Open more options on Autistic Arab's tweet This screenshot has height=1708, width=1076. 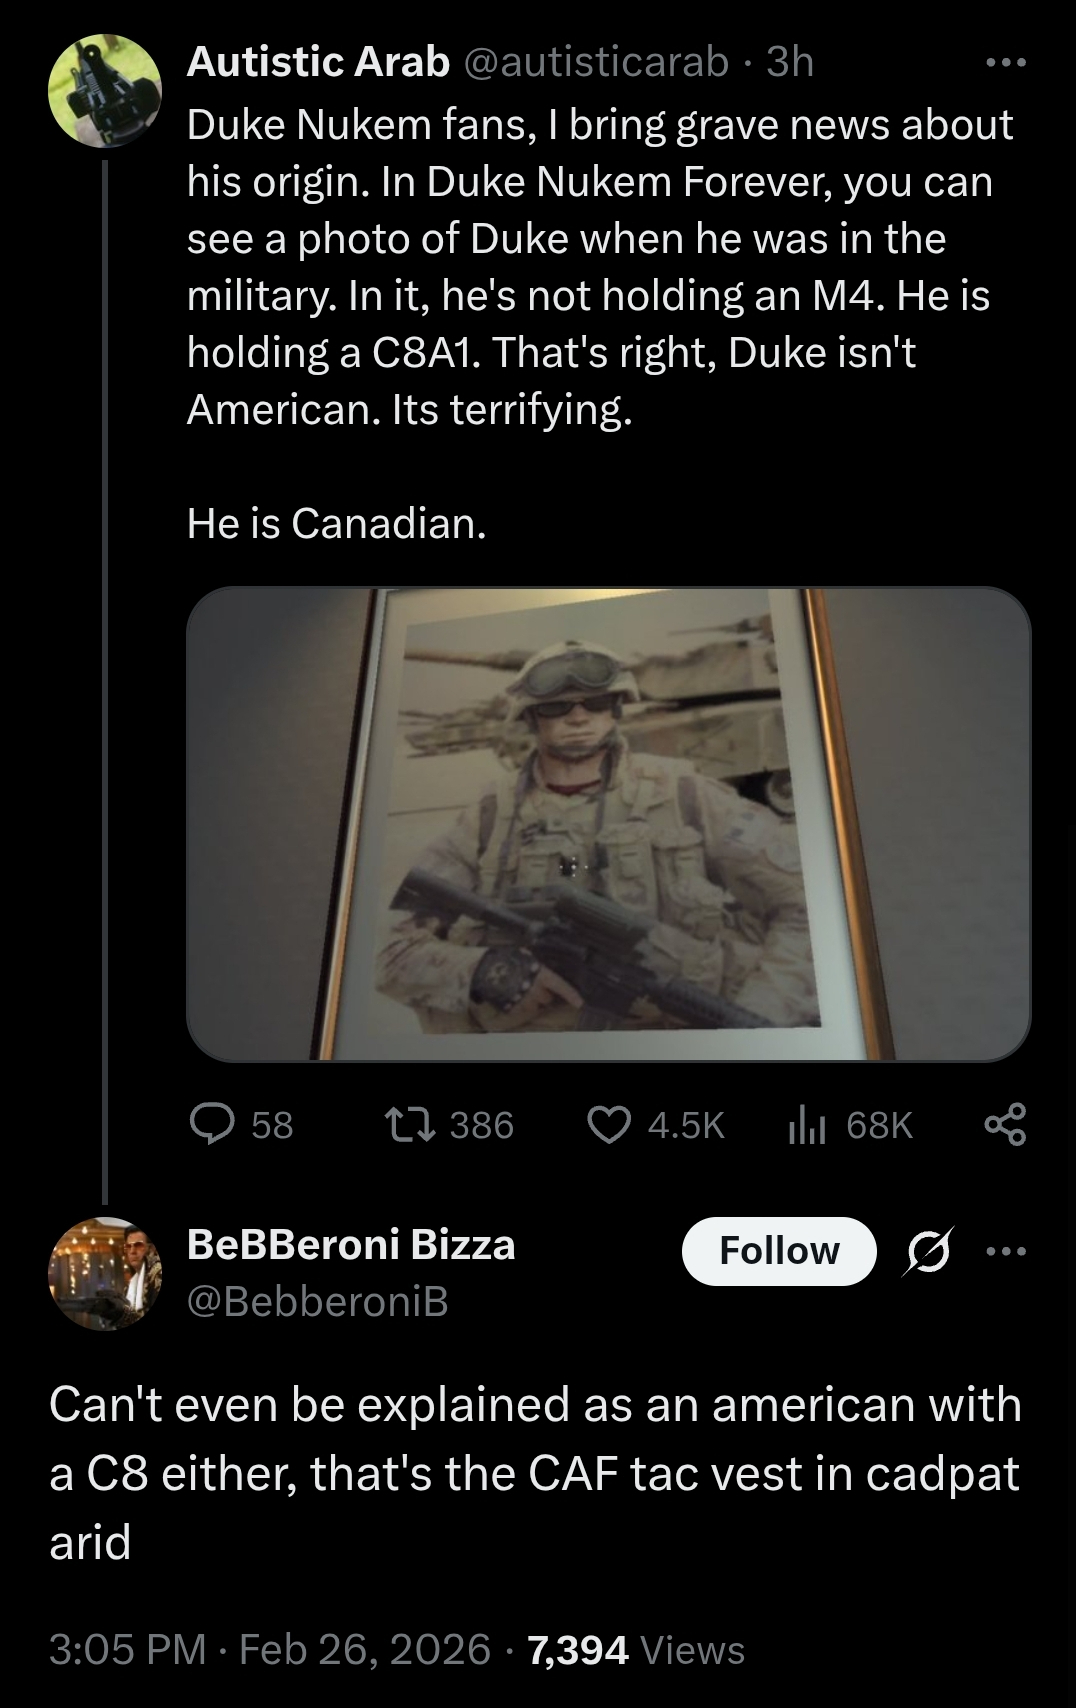click(x=1005, y=62)
